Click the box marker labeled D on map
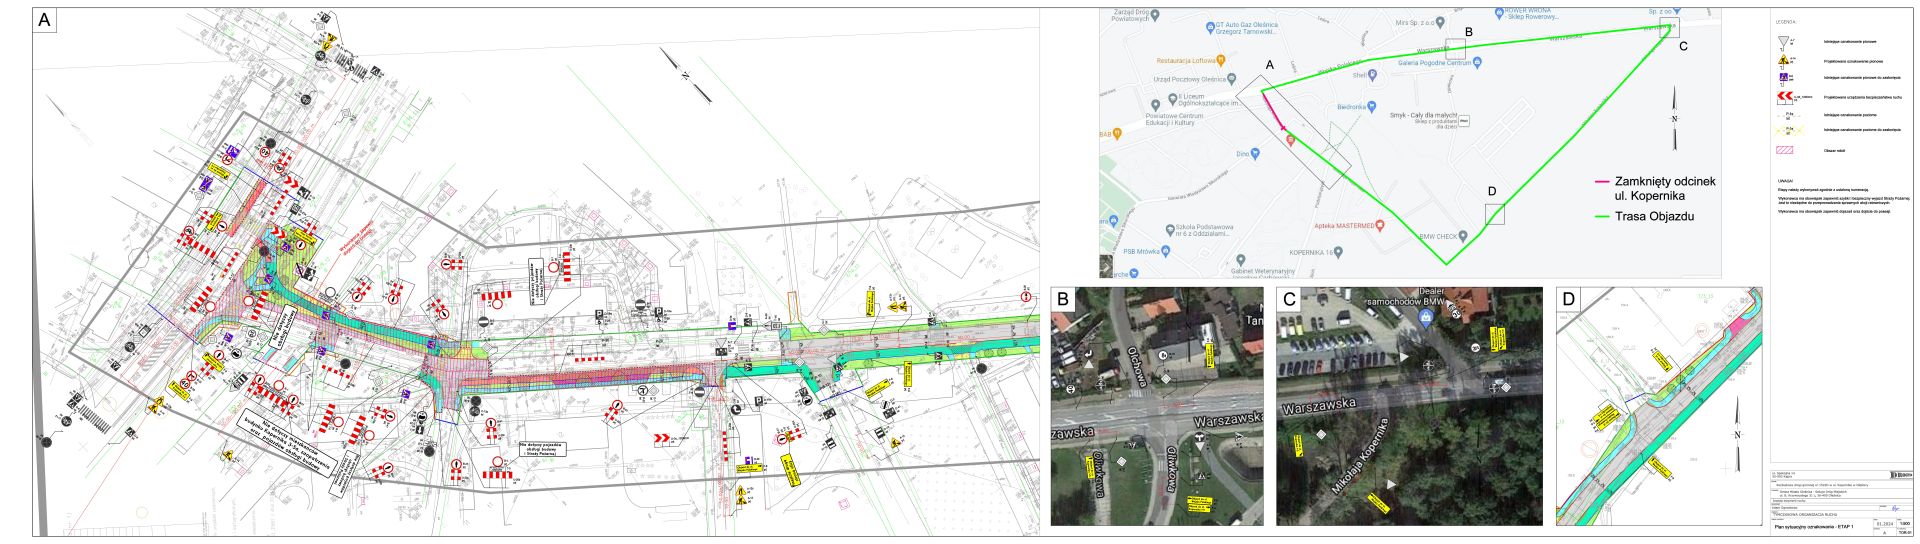 (1494, 214)
